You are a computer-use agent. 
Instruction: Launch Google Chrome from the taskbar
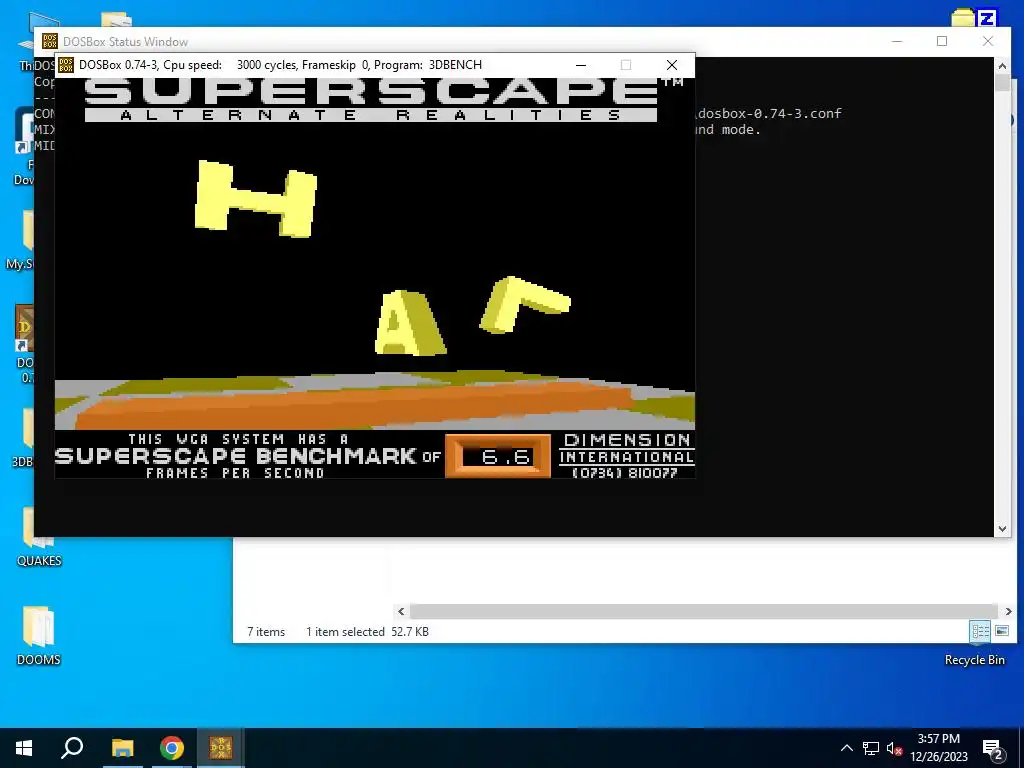click(172, 748)
